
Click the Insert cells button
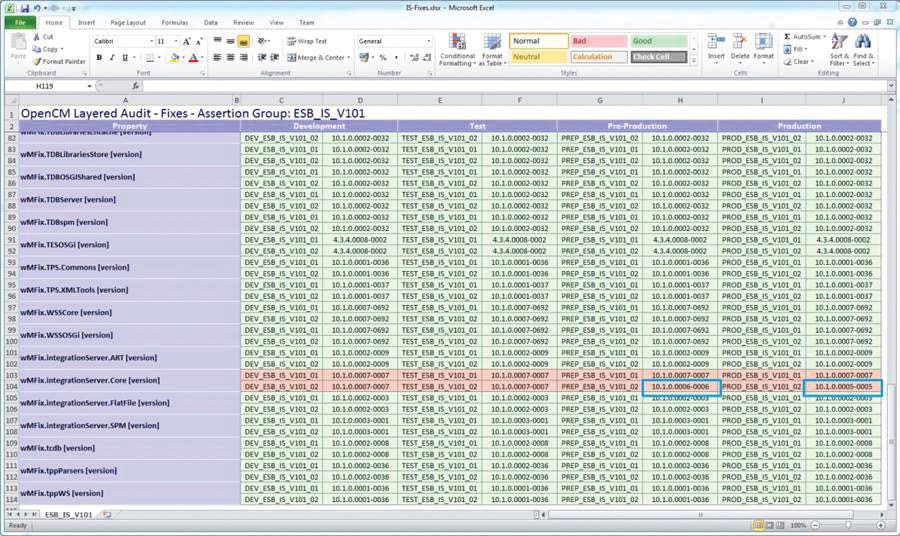(716, 48)
